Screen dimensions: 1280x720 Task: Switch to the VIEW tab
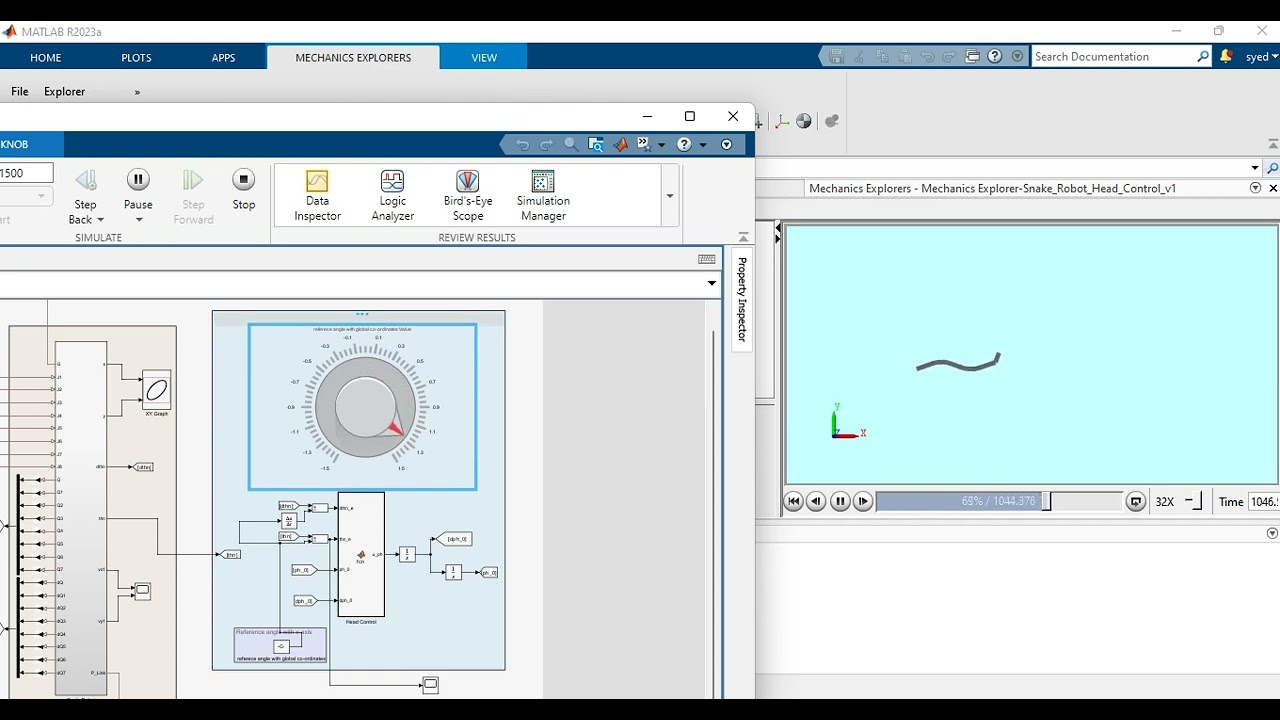pyautogui.click(x=484, y=58)
